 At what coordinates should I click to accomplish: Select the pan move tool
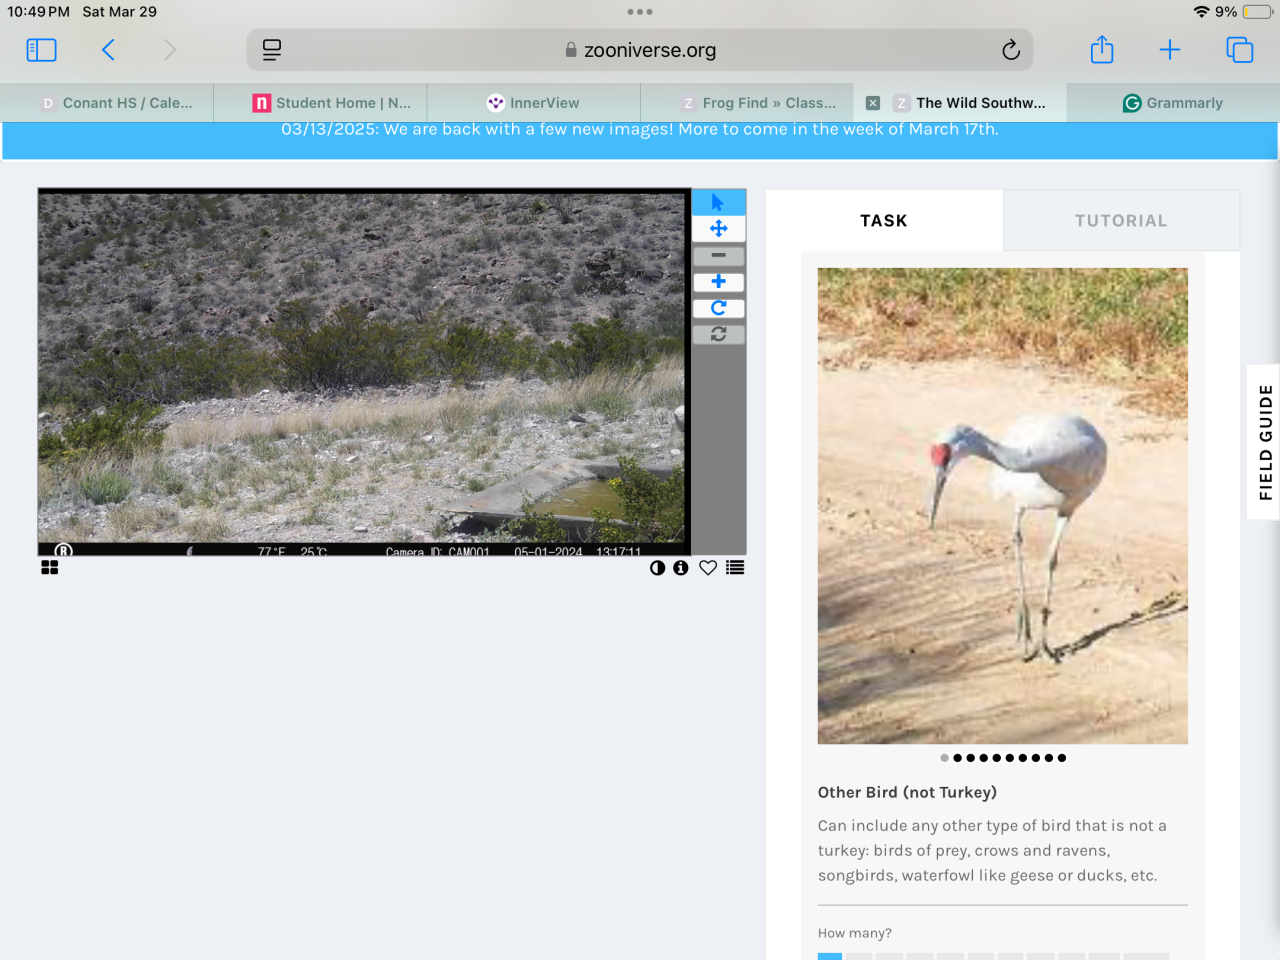718,229
